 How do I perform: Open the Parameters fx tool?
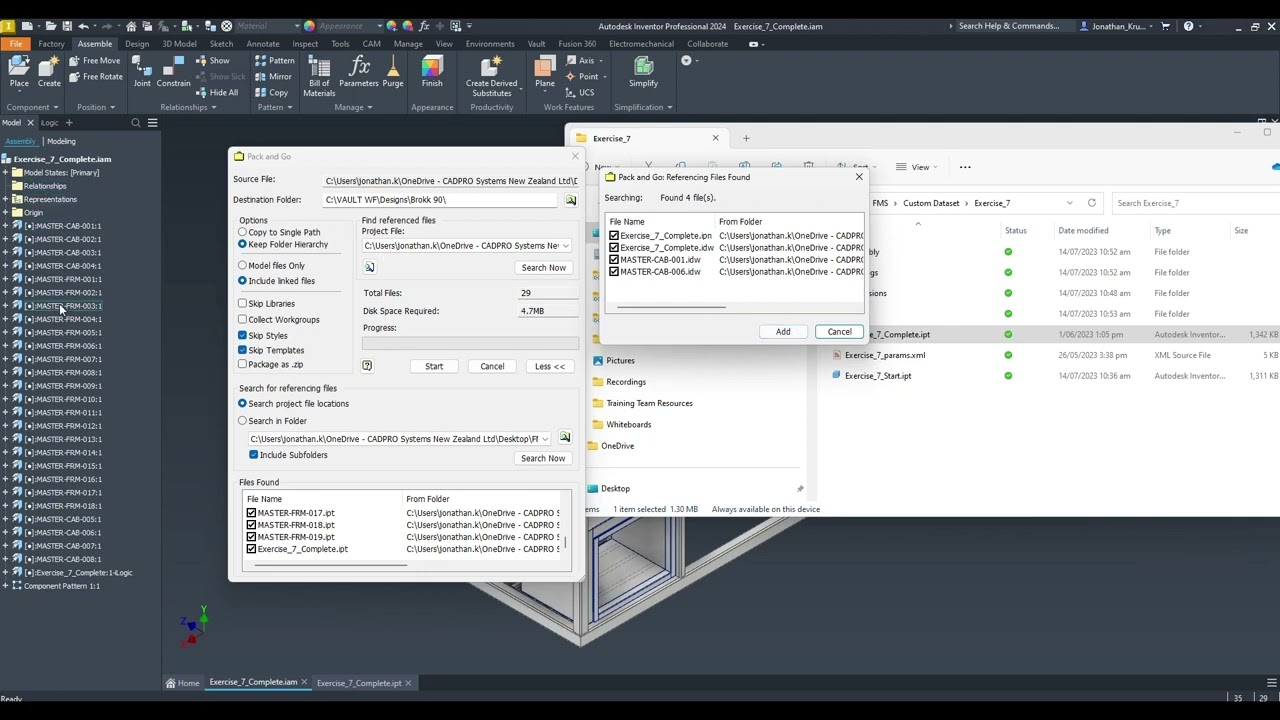click(359, 72)
